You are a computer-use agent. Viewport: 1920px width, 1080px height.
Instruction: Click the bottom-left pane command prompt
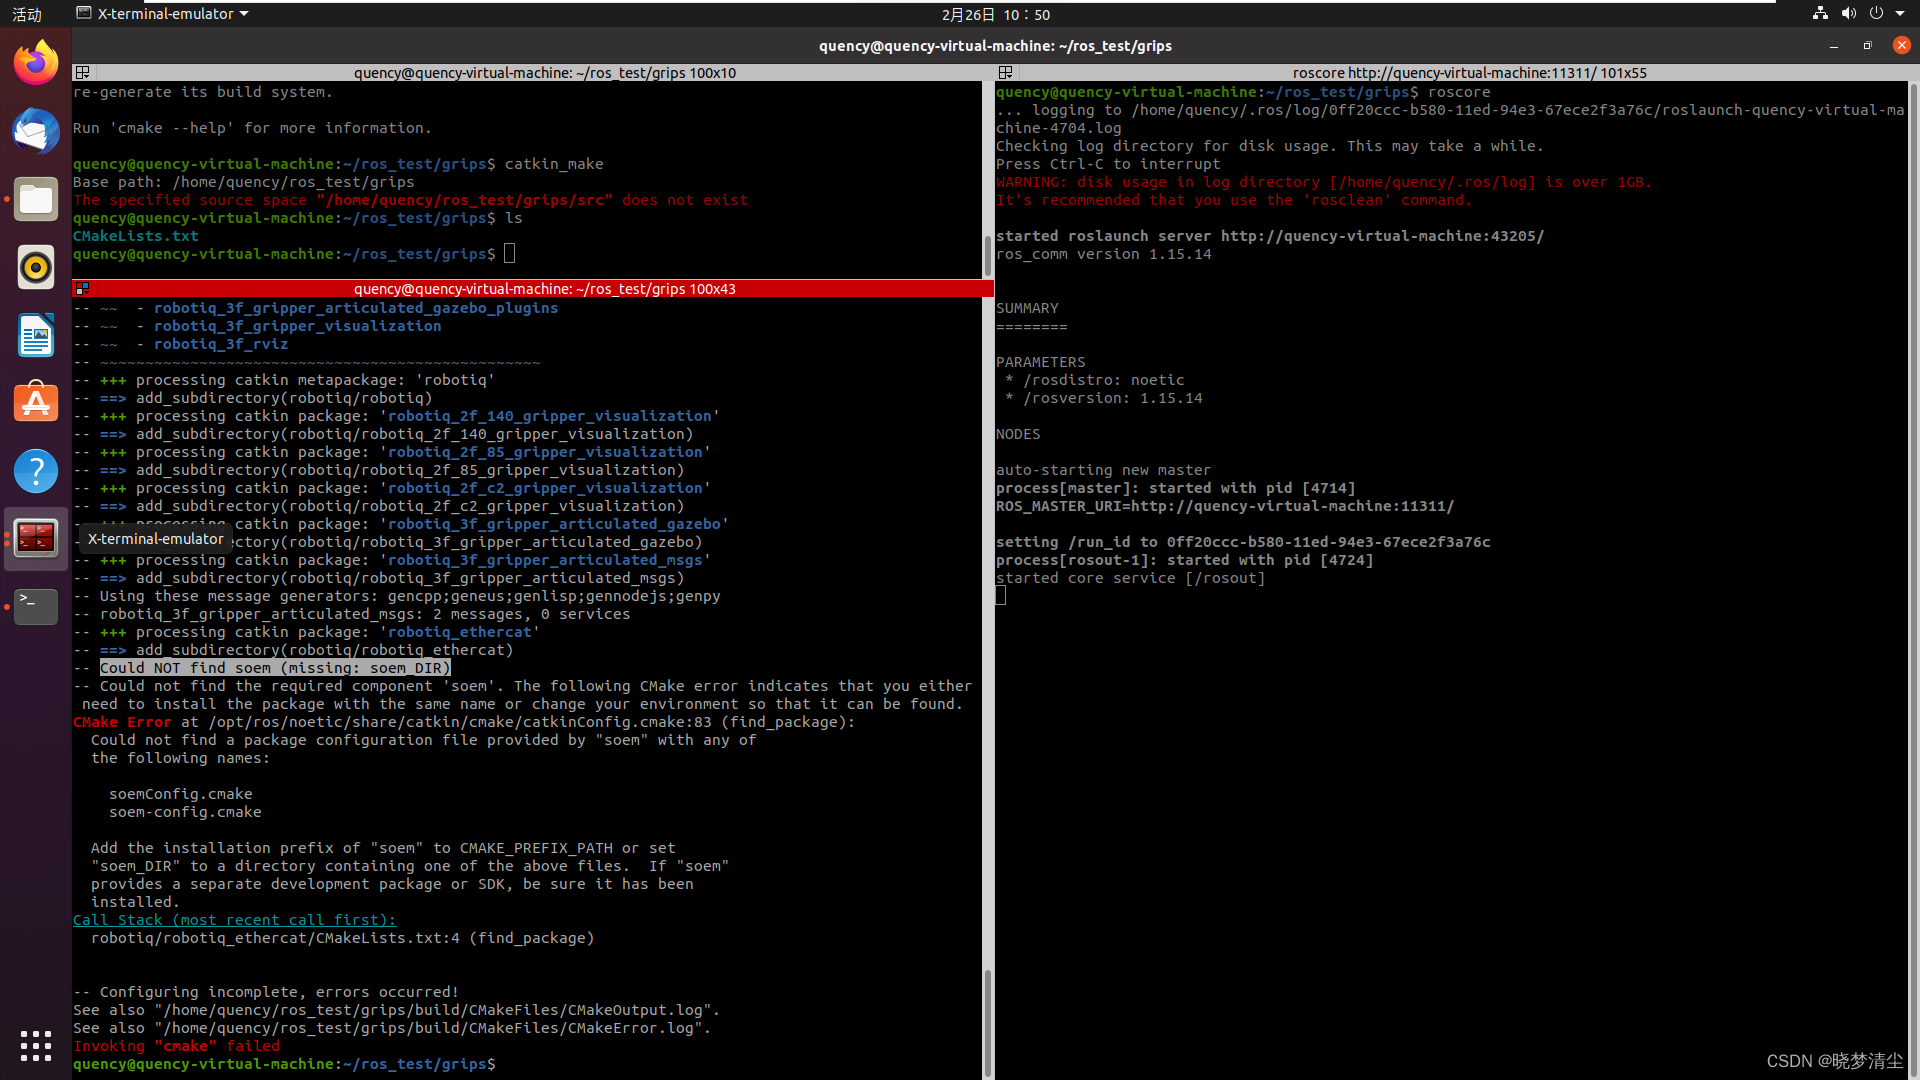click(284, 1064)
